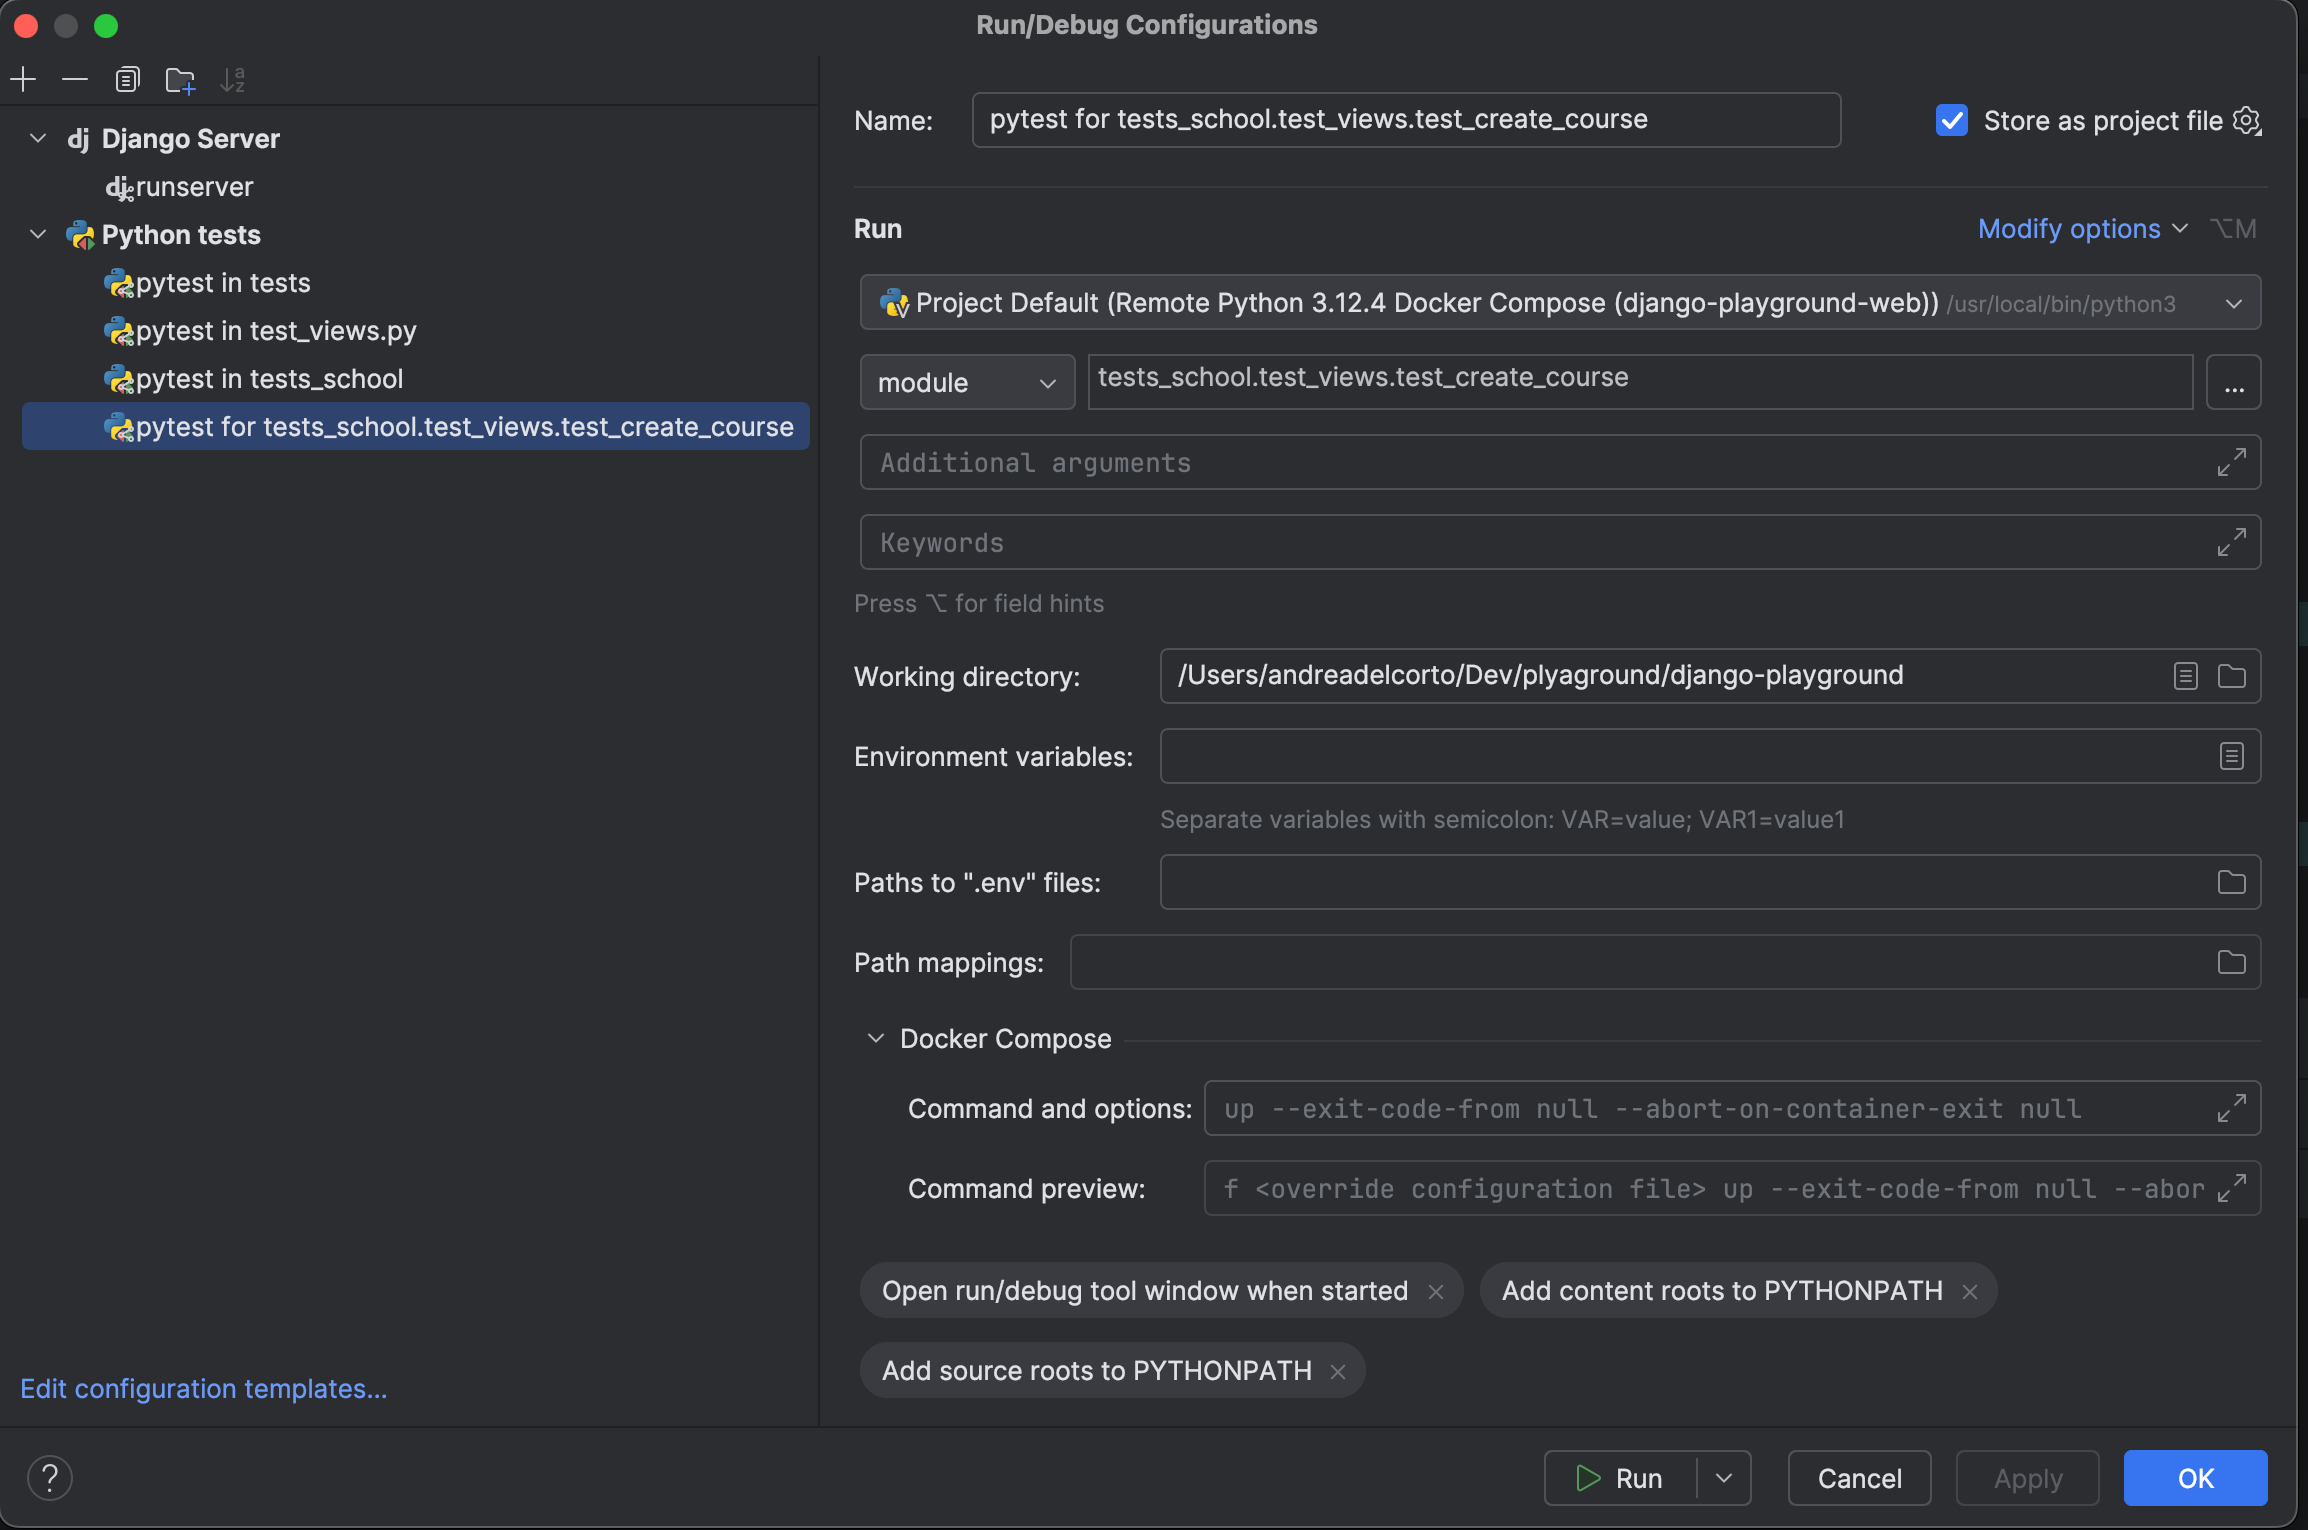
Task: Click the Add New Configuration plus icon
Action: click(x=23, y=79)
